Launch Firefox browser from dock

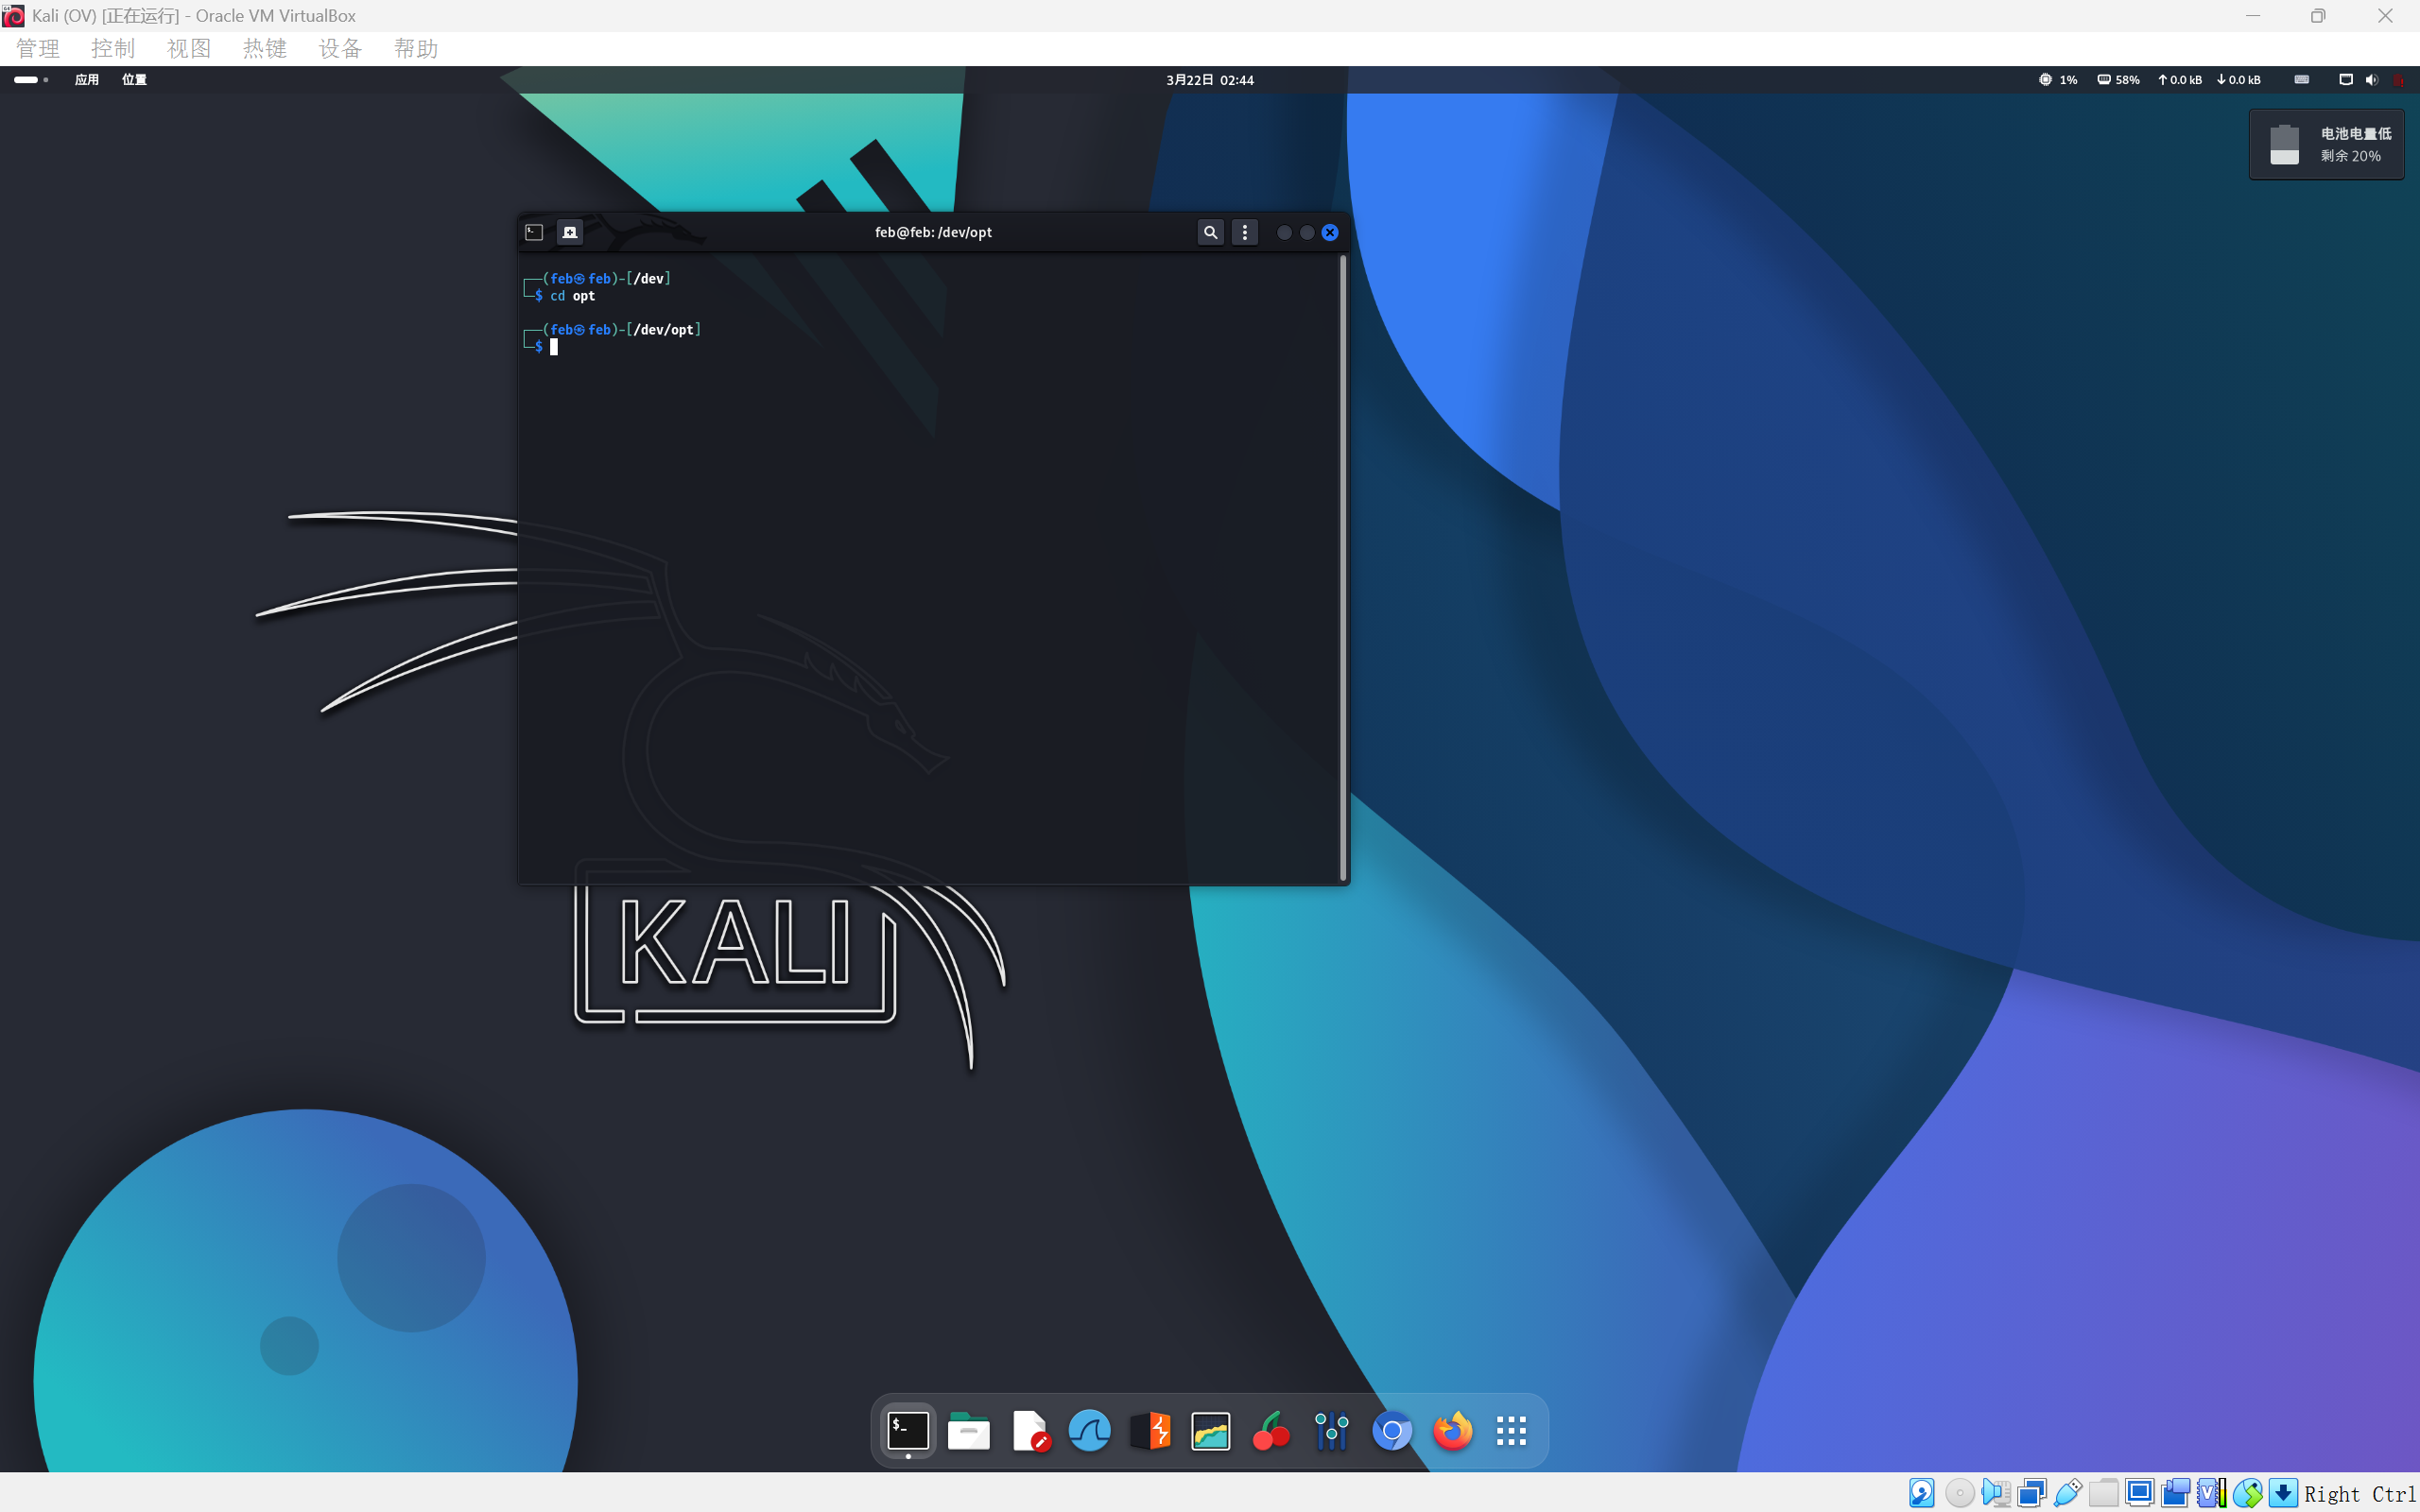[1452, 1431]
